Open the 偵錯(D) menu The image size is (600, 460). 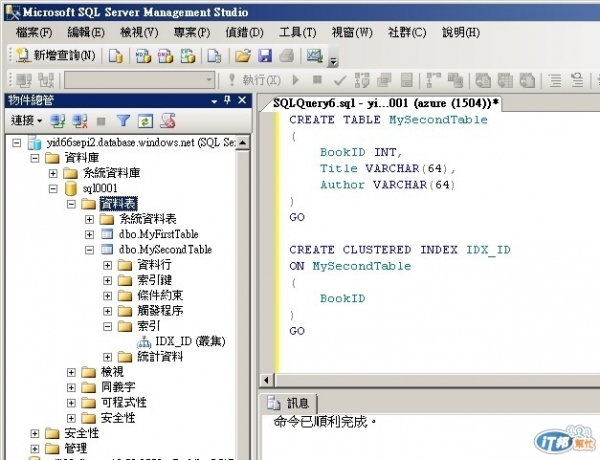pos(244,33)
